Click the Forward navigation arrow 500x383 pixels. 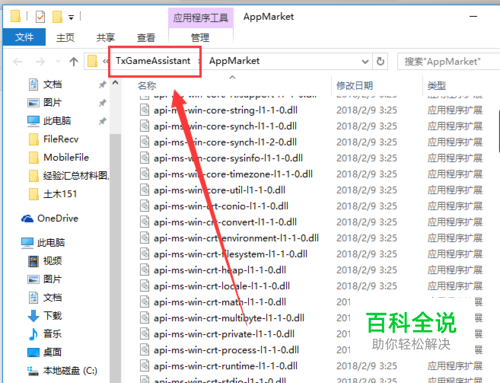(40, 62)
